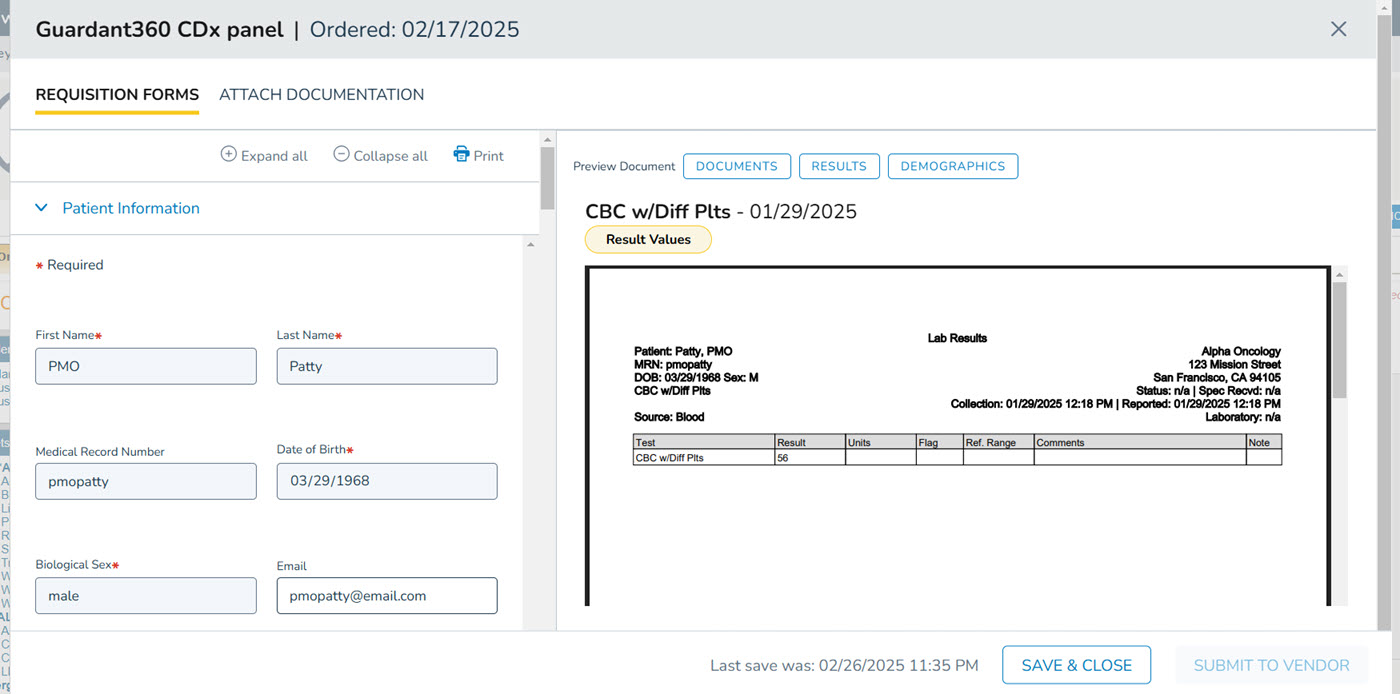Click the Email input field
Image resolution: width=1400 pixels, height=694 pixels.
386,596
